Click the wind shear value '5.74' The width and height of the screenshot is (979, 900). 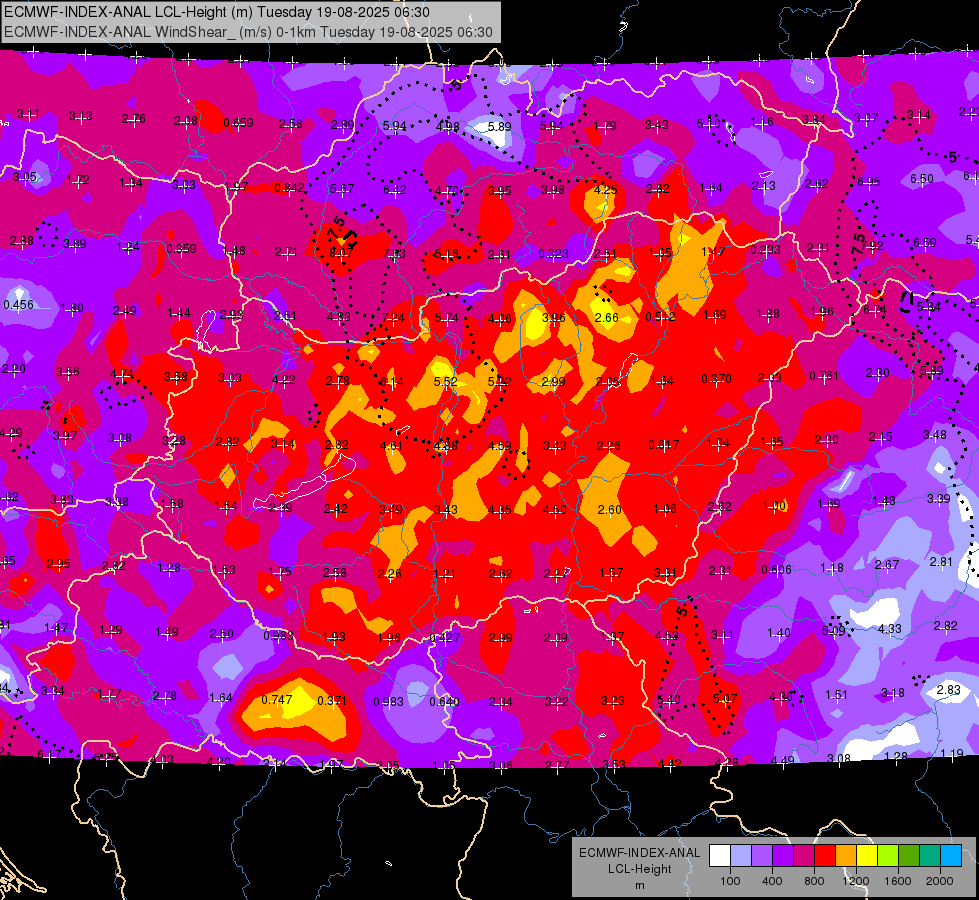point(446,318)
